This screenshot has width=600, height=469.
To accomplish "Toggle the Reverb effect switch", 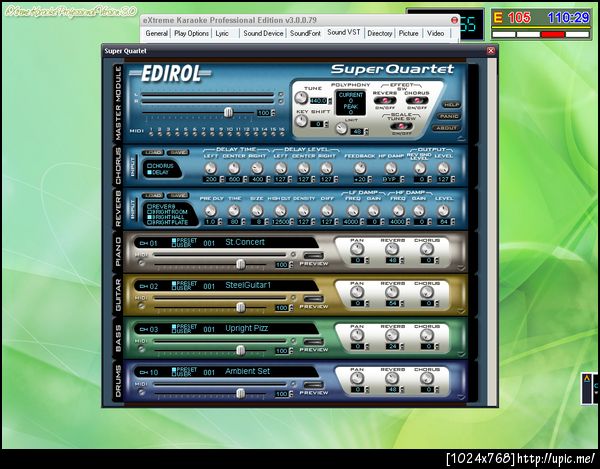I will tap(385, 101).
